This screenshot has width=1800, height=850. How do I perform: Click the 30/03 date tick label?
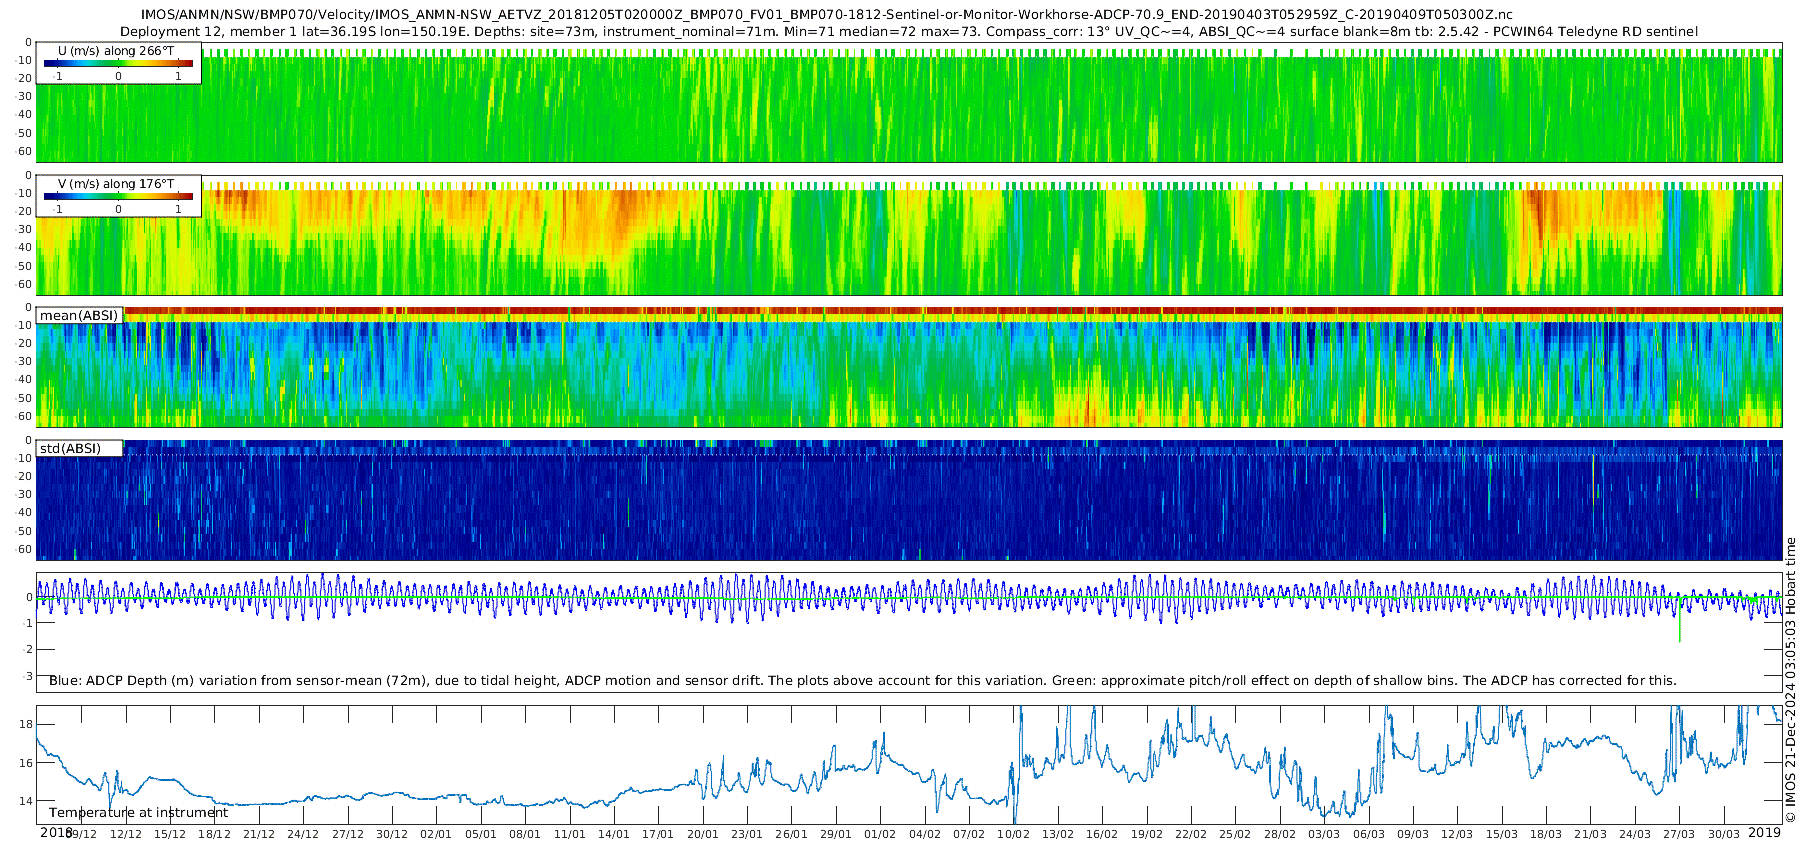[1723, 834]
